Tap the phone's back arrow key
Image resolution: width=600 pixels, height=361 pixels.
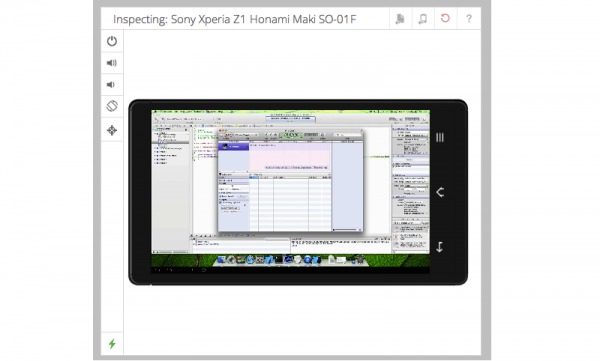tap(440, 192)
